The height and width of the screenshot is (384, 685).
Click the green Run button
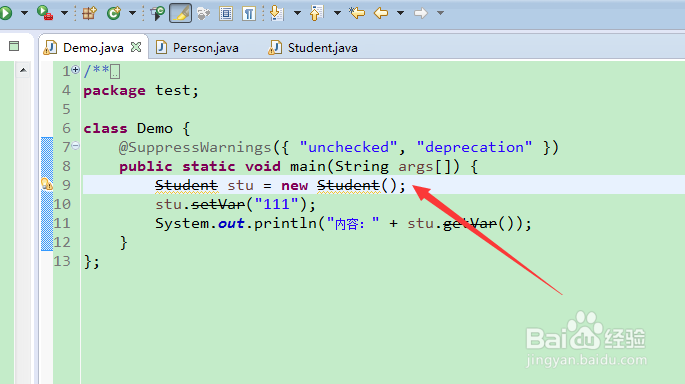tap(6, 13)
